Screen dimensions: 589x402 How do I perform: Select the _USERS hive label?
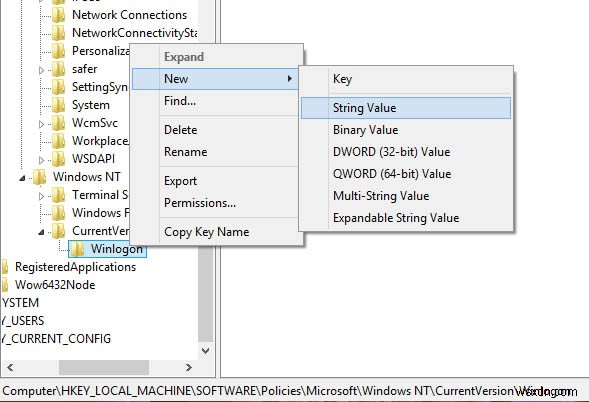[23, 321]
